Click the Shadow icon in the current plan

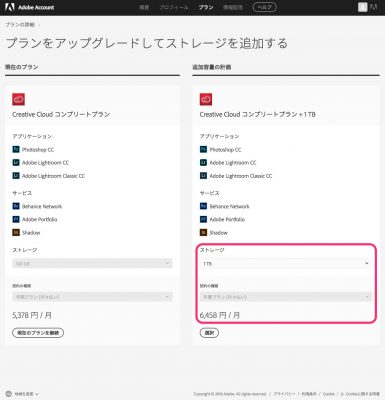click(x=16, y=232)
